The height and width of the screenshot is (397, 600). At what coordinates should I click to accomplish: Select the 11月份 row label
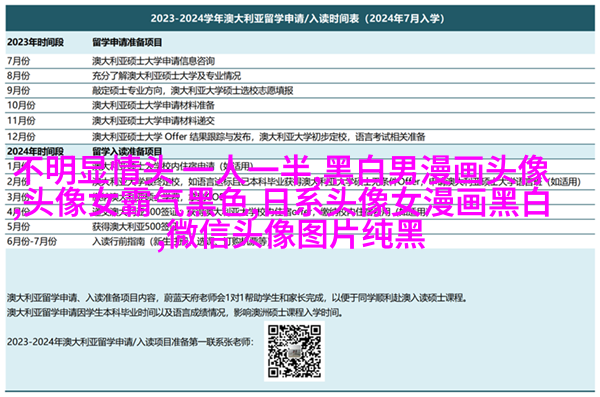pyautogui.click(x=21, y=121)
